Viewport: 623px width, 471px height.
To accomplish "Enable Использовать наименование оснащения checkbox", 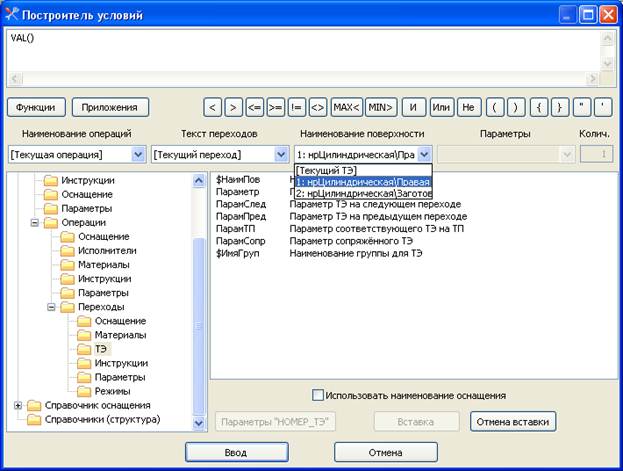I will click(317, 395).
